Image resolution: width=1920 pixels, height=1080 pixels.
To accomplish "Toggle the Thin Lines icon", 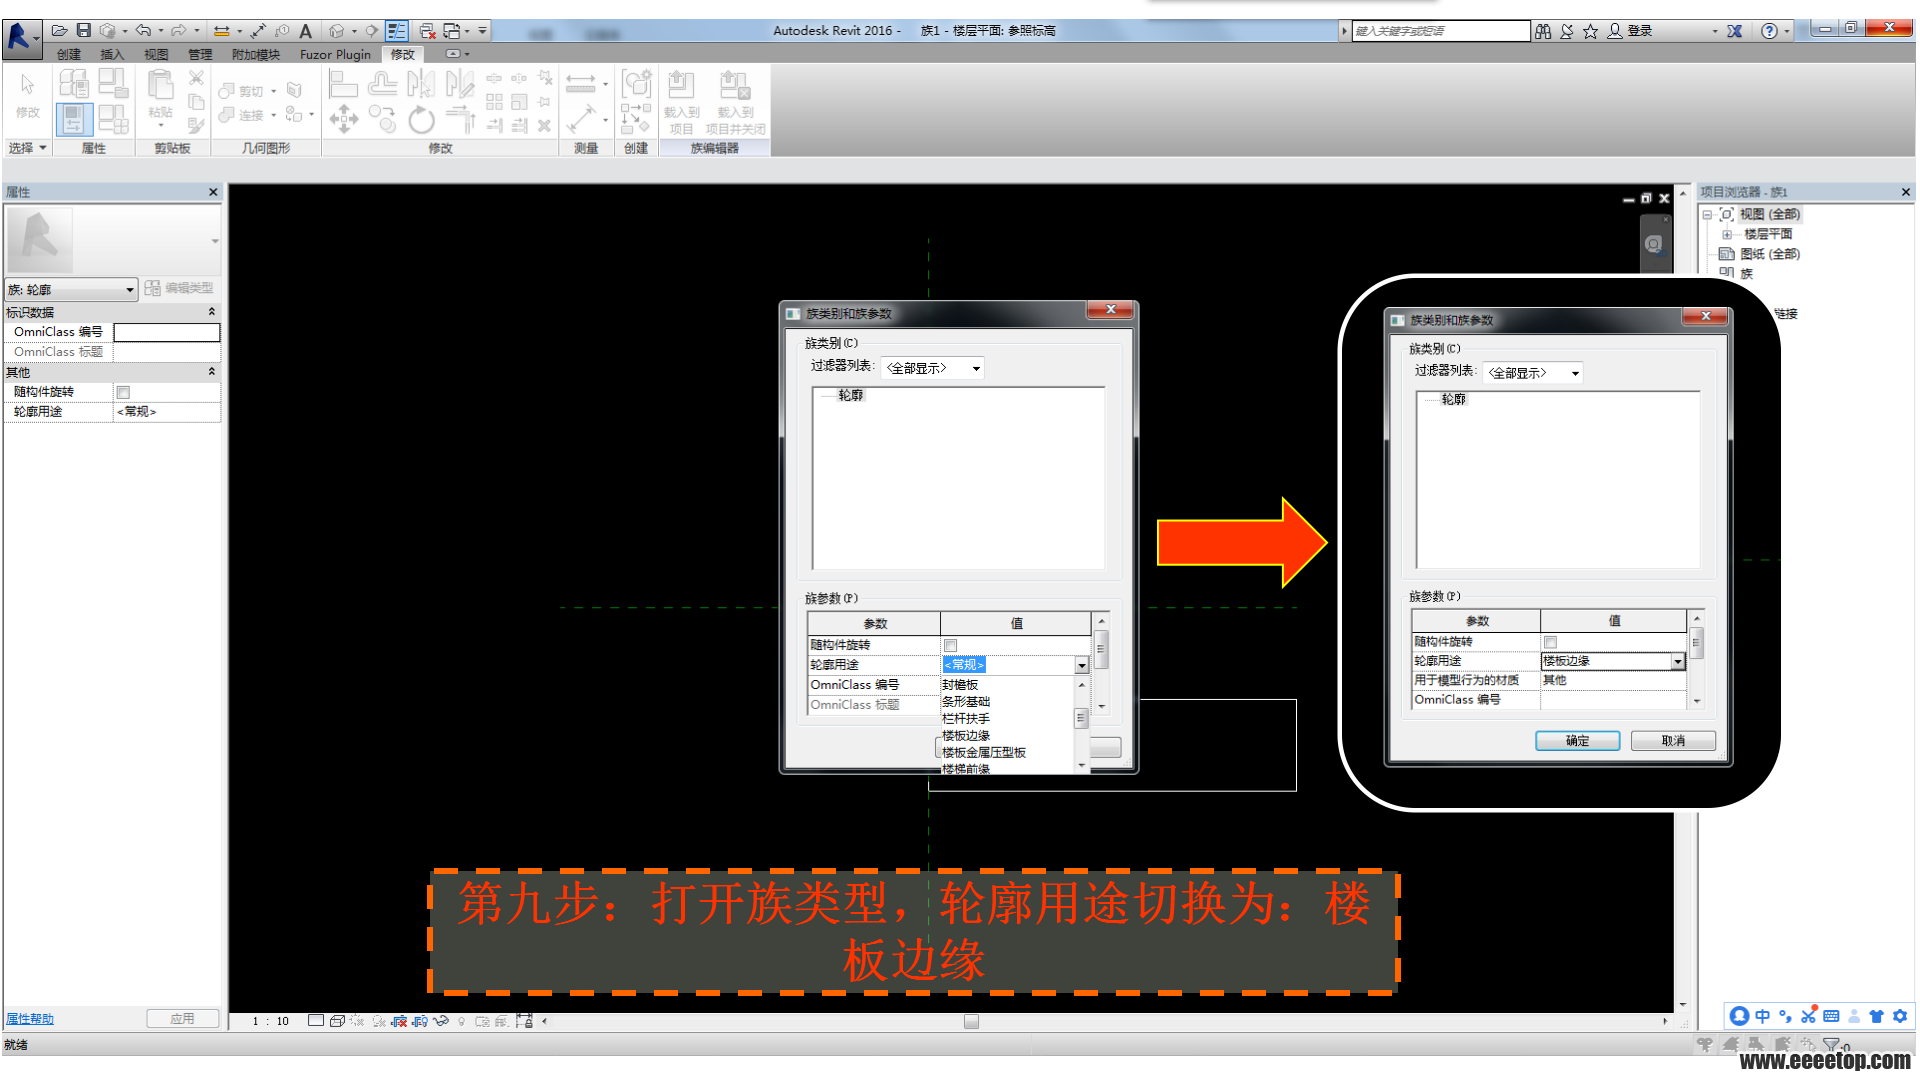I will click(397, 31).
